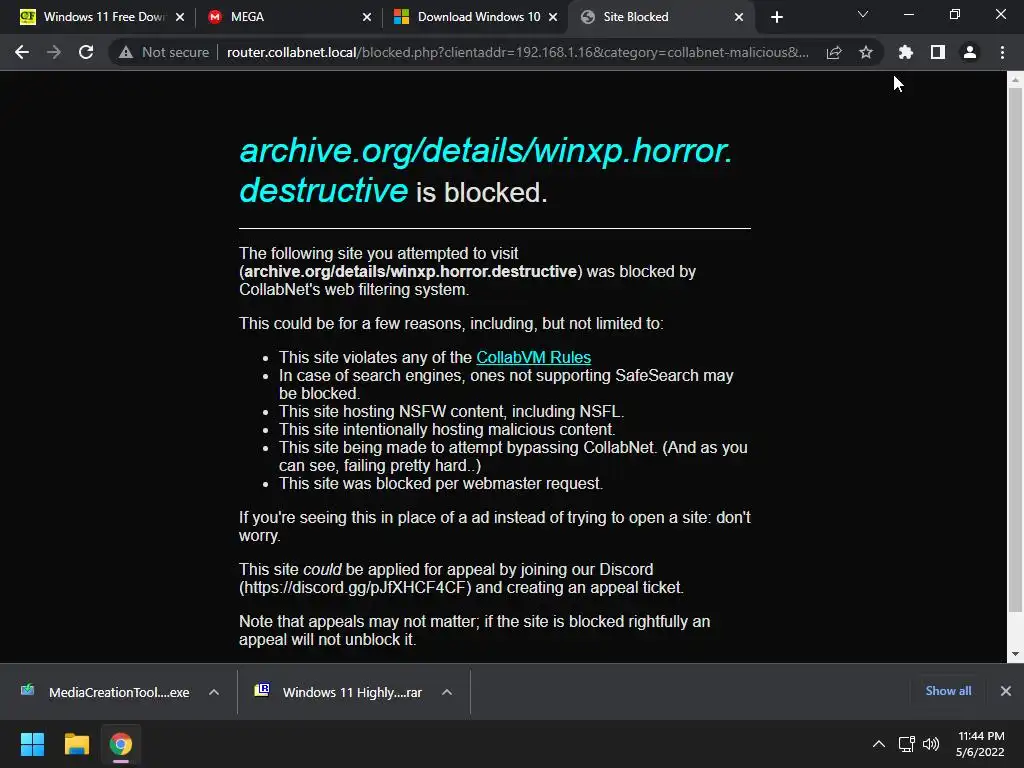Click the Windows 11 rar file icon
This screenshot has height=768, width=1024.
262,690
